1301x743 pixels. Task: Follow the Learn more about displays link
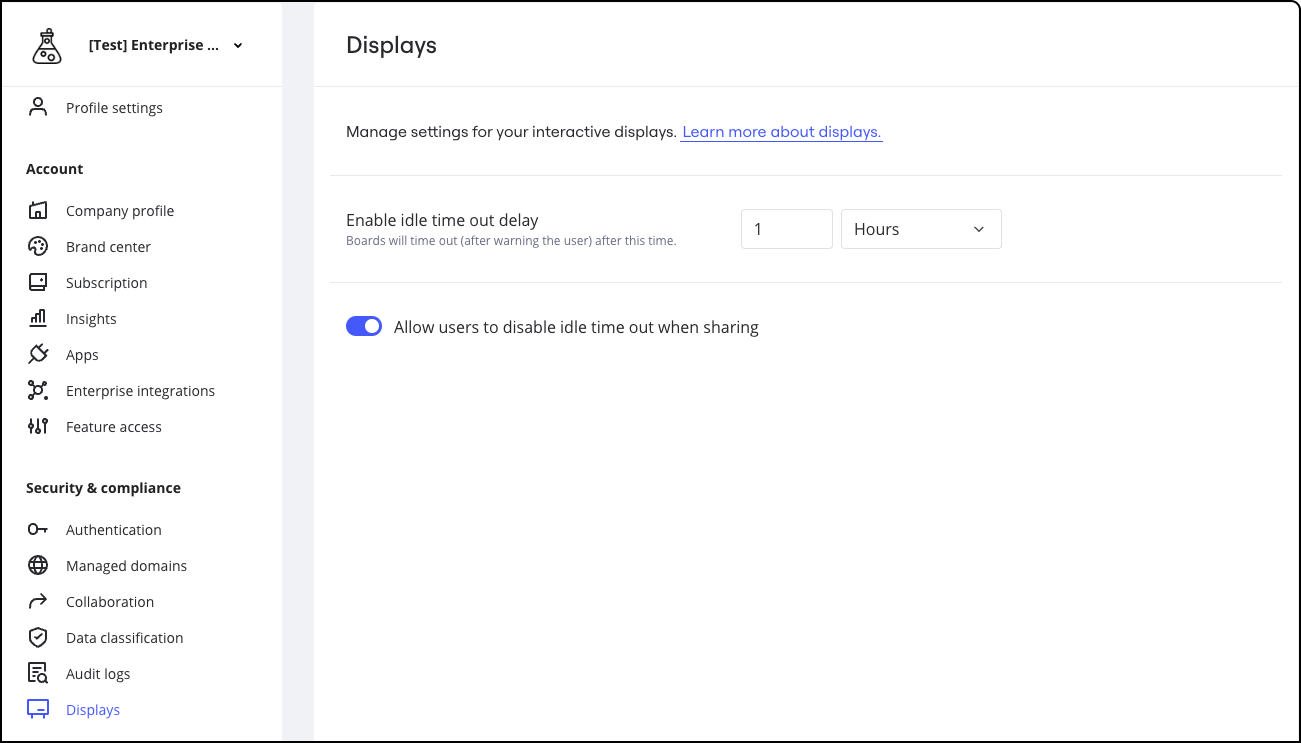point(781,132)
